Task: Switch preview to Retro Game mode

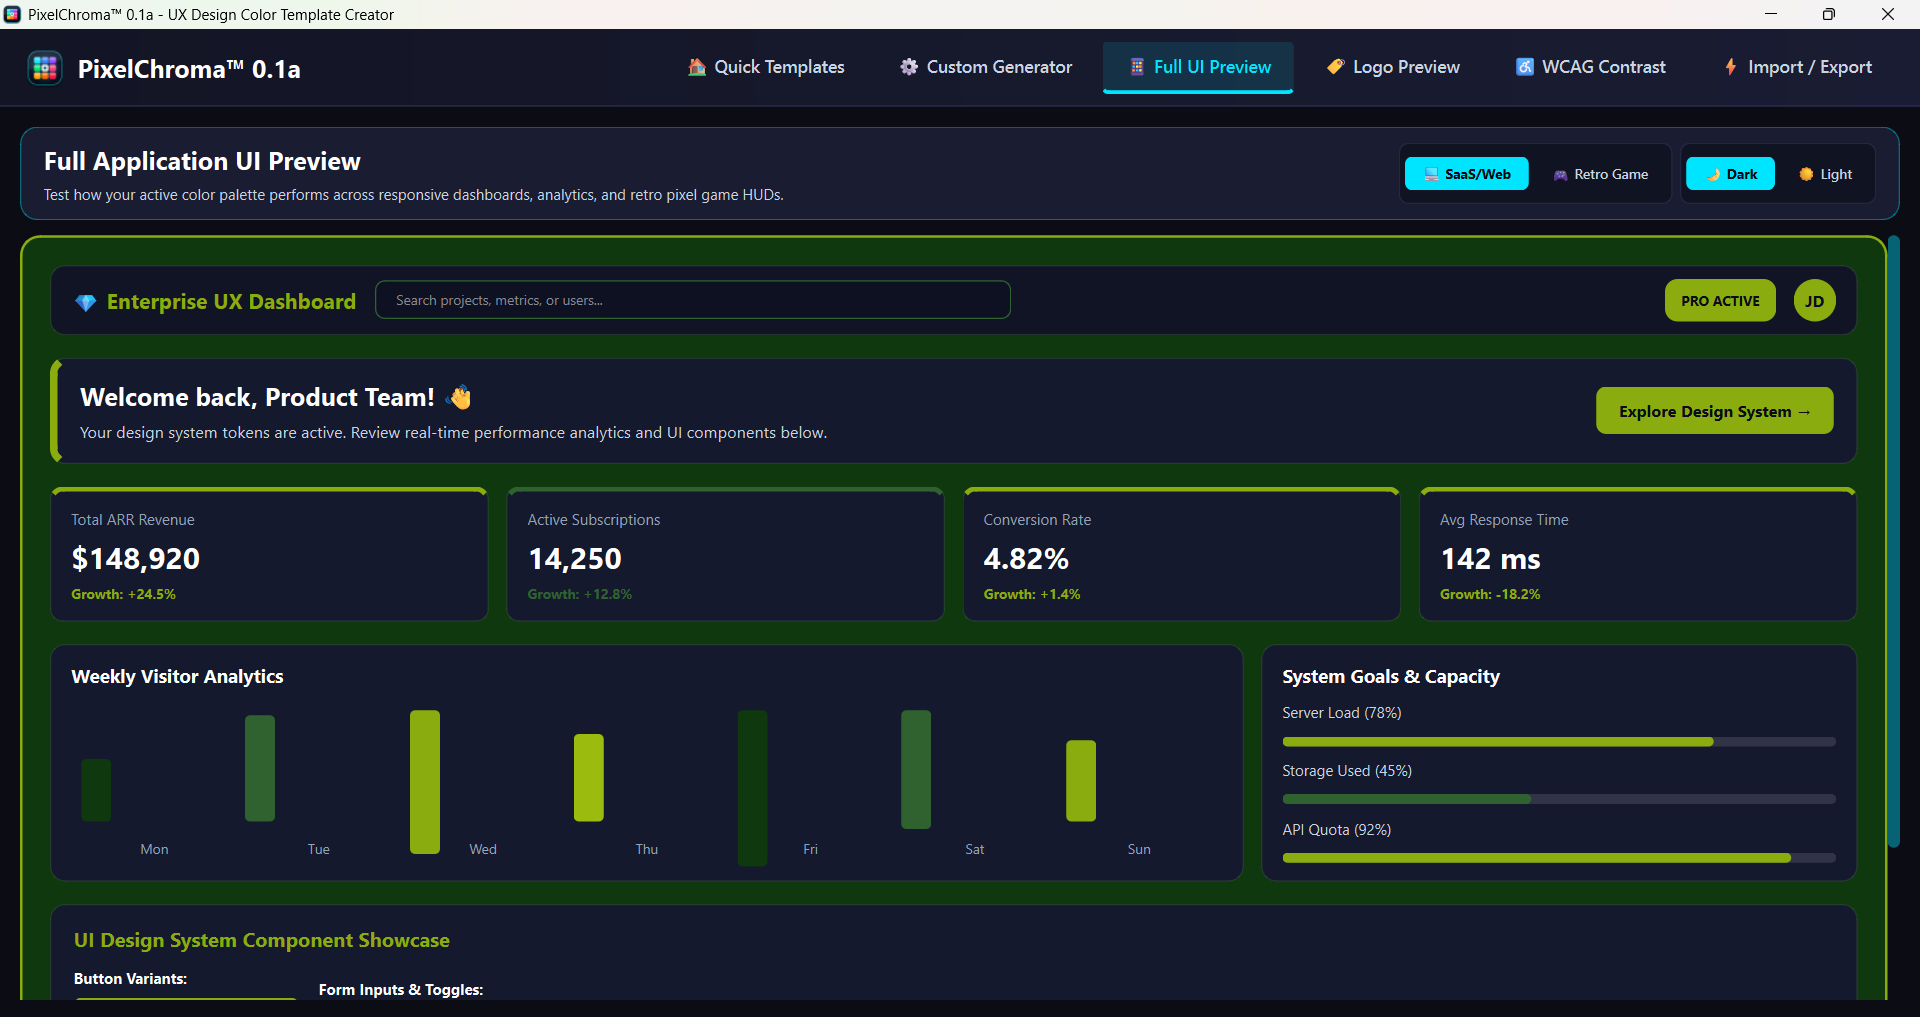Action: [x=1600, y=174]
